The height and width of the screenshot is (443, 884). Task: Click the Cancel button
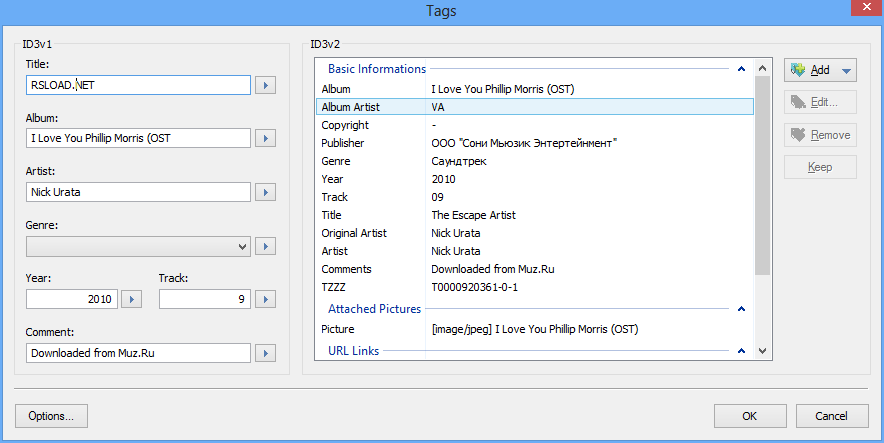(831, 416)
